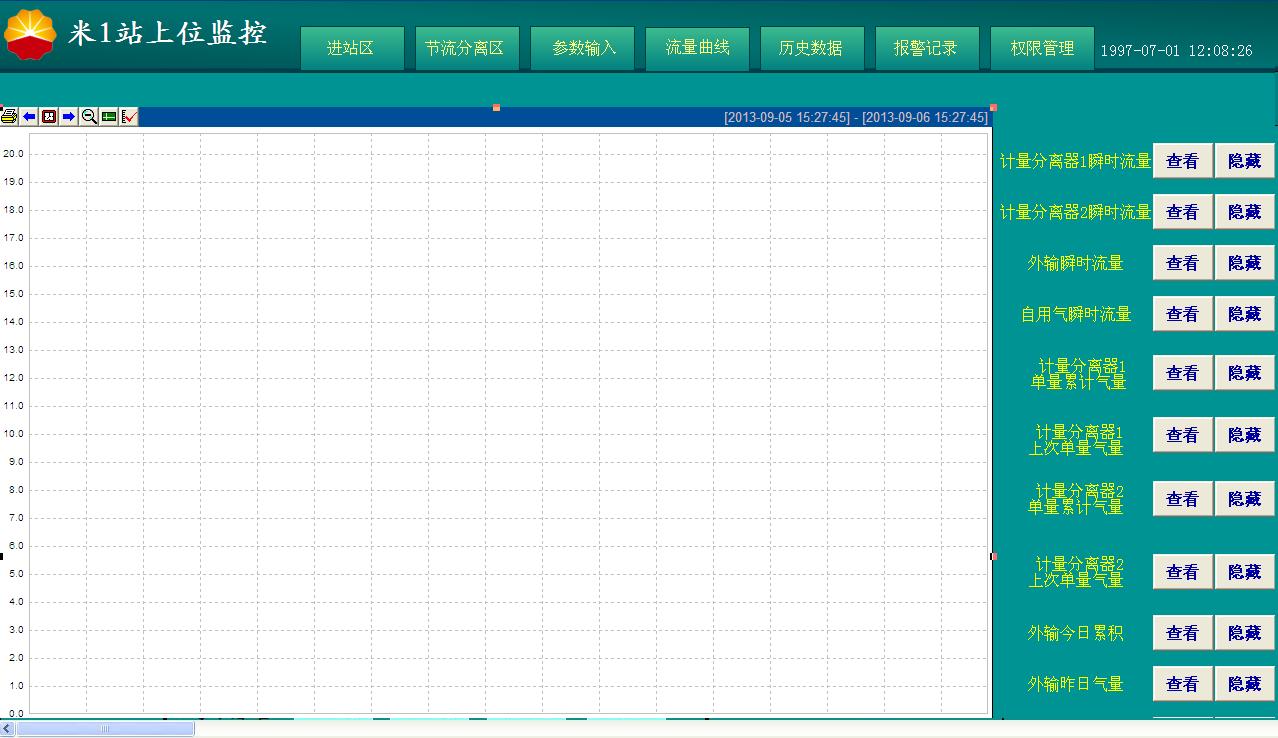Click the red fit-all icon in chart toolbar
This screenshot has height=738, width=1278.
pyautogui.click(x=49, y=117)
